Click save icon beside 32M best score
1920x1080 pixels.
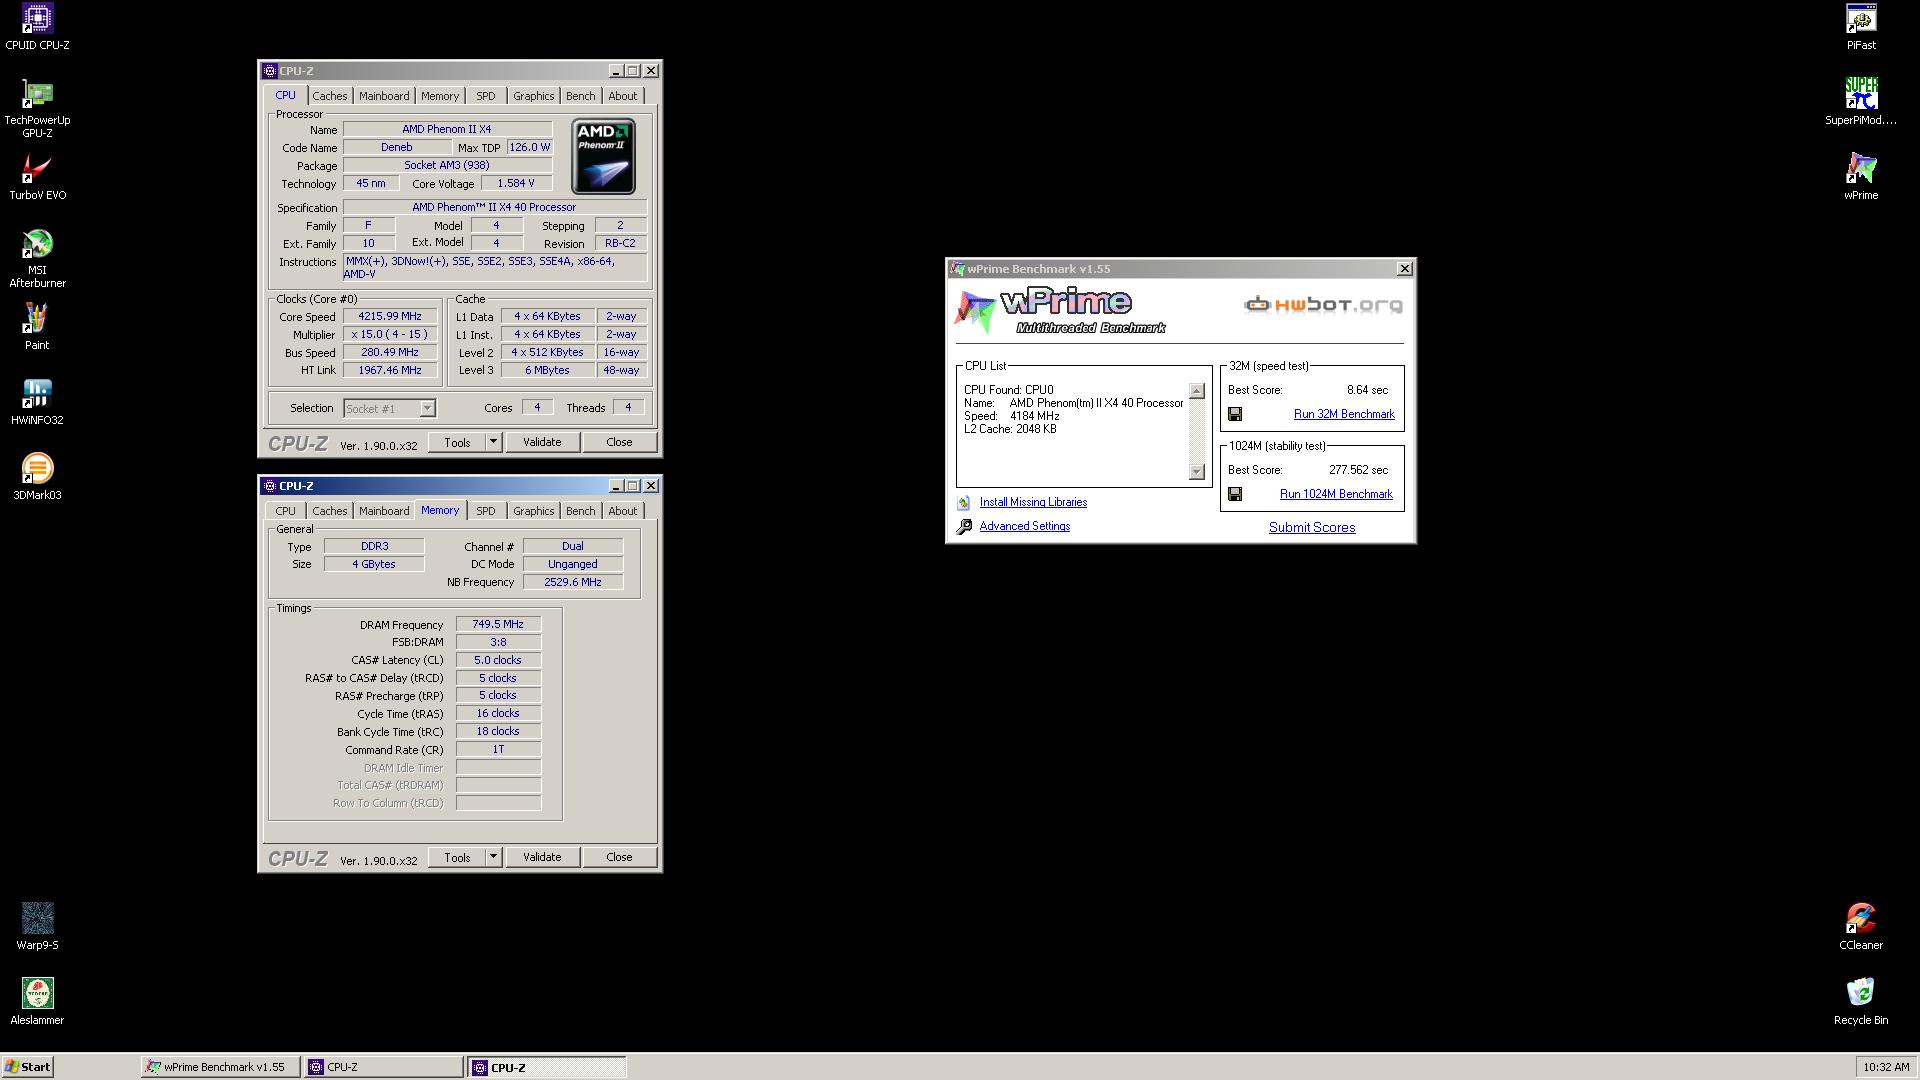(x=1235, y=414)
